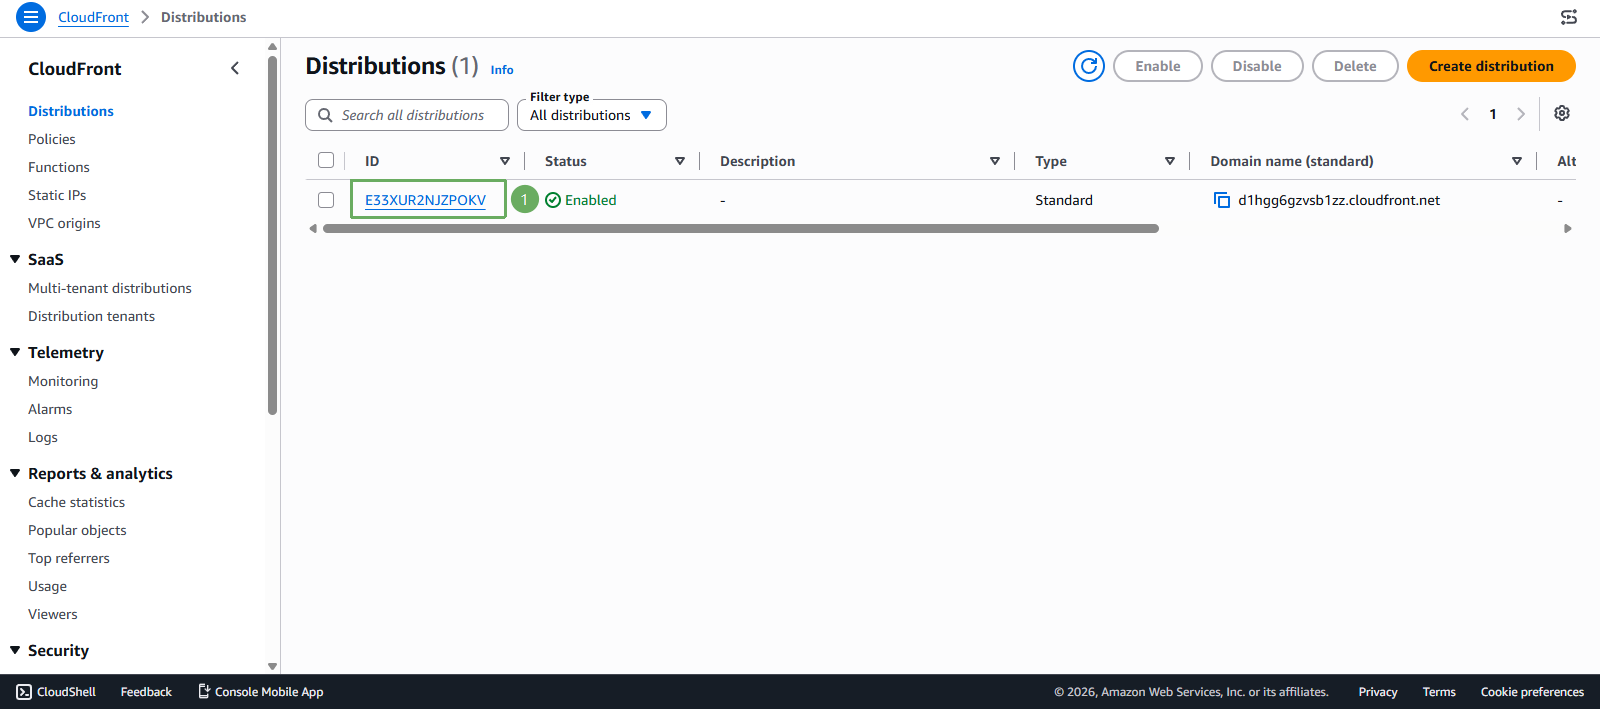
Task: Select the E33XUR2NJZPOKV row checkbox
Action: click(x=326, y=200)
